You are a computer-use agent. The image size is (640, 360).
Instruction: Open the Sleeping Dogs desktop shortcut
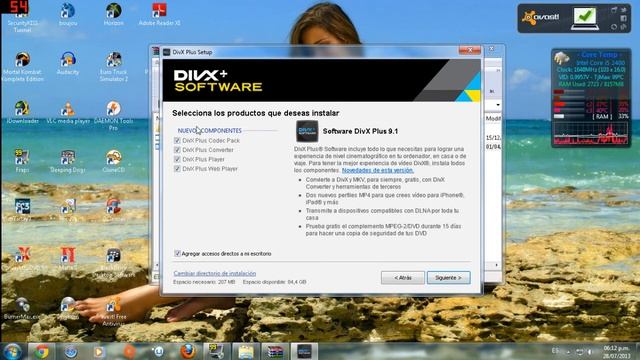[x=68, y=161]
